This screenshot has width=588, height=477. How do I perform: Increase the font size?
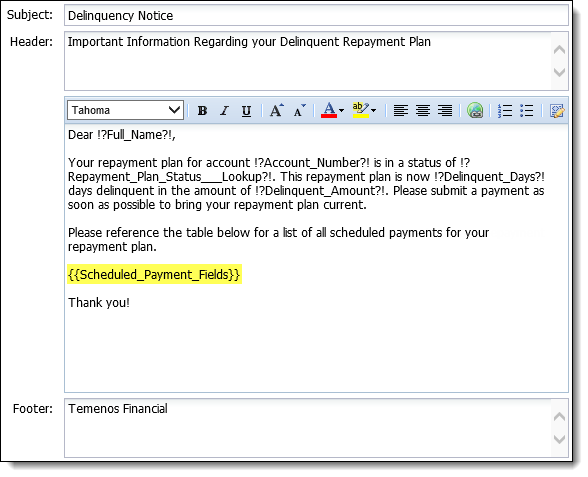[277, 111]
